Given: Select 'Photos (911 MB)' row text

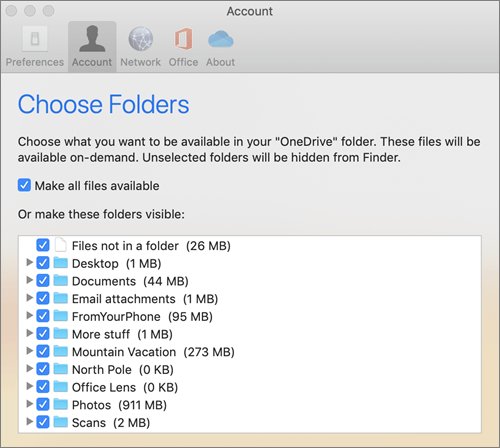Looking at the screenshot, I should 119,405.
